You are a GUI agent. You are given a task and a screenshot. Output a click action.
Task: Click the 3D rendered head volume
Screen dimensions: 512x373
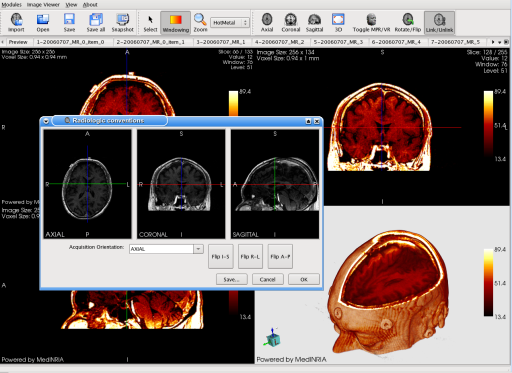pyautogui.click(x=388, y=292)
